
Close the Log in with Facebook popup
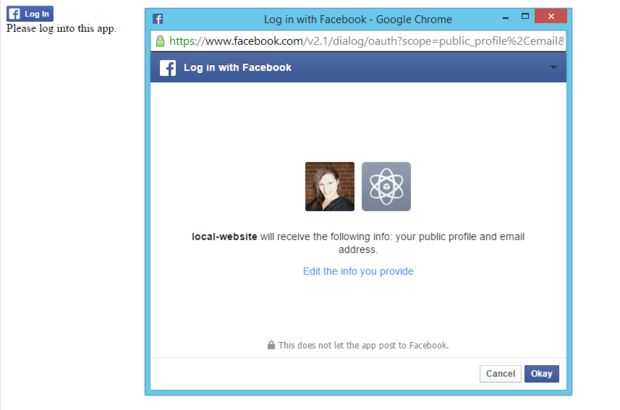(551, 16)
